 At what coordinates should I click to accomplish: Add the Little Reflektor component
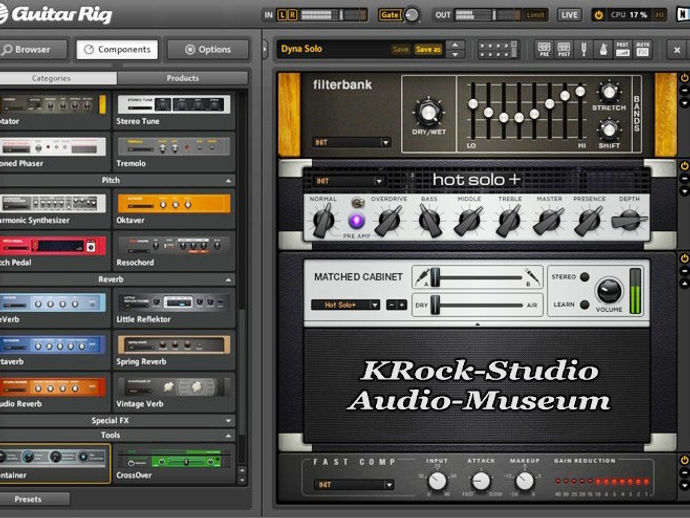coord(174,308)
